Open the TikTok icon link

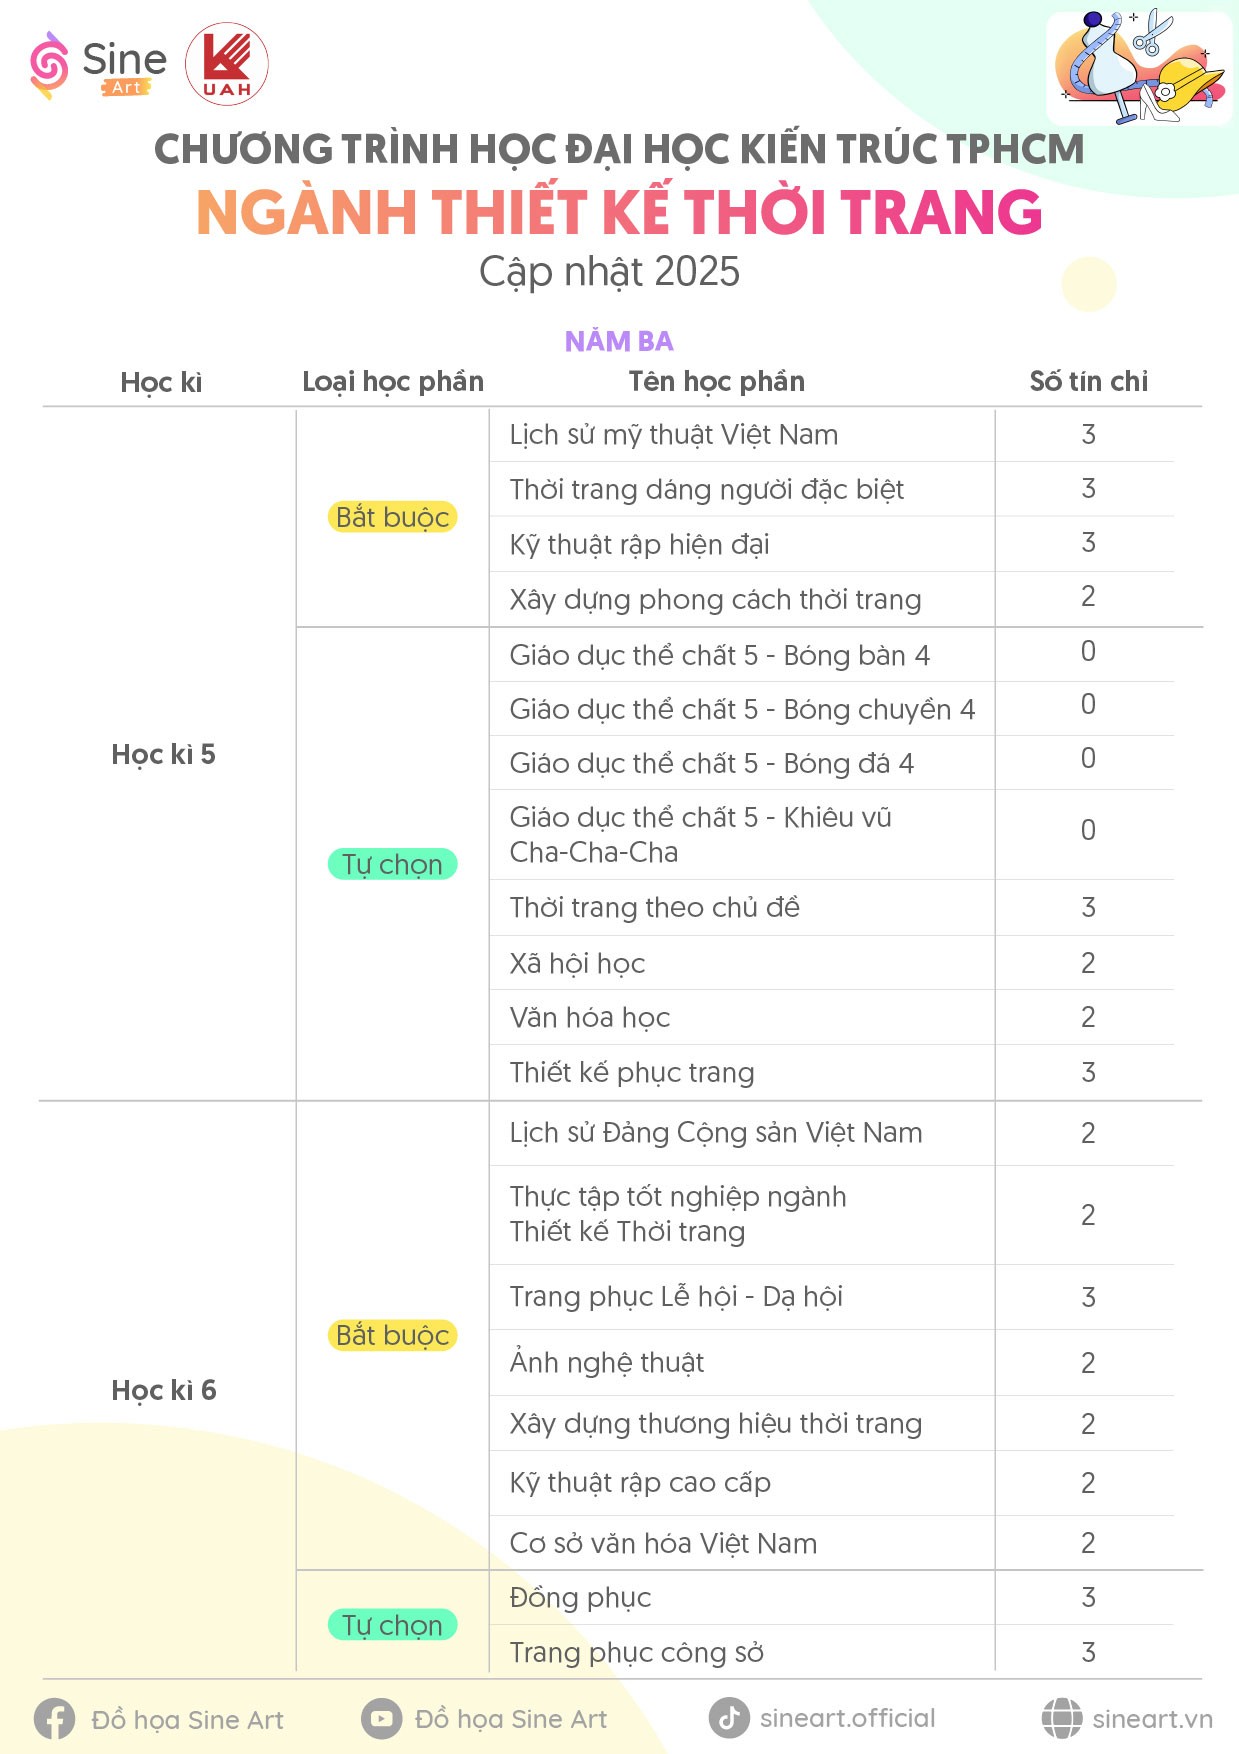click(729, 1718)
